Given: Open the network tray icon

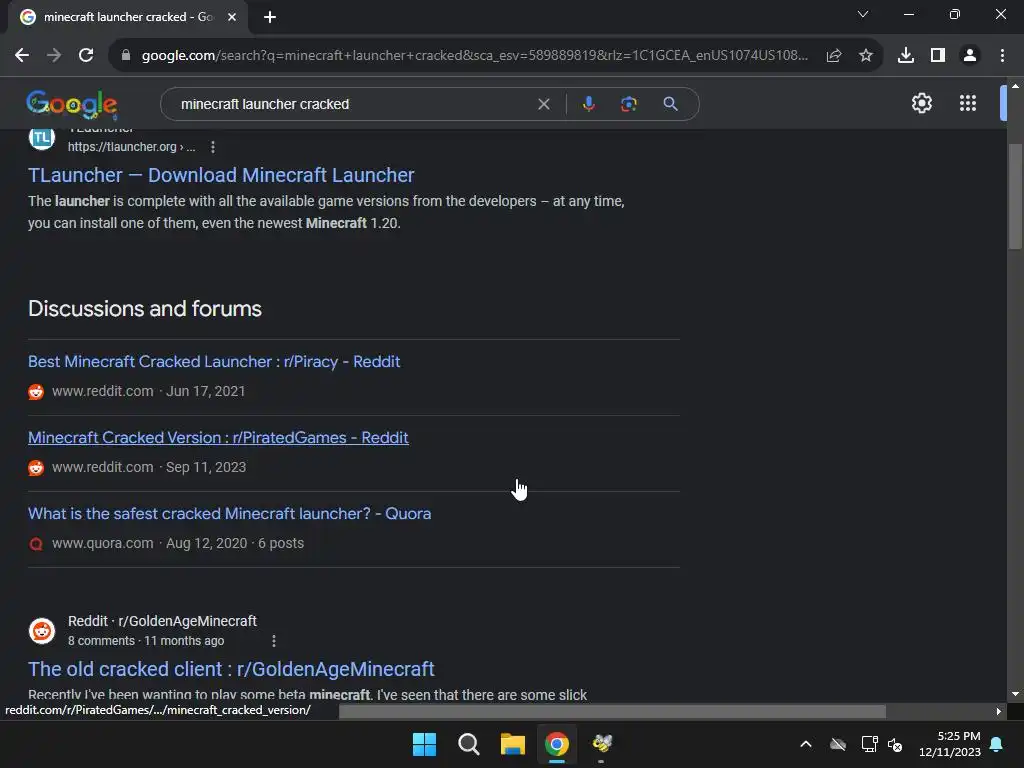Looking at the screenshot, I should pos(869,744).
